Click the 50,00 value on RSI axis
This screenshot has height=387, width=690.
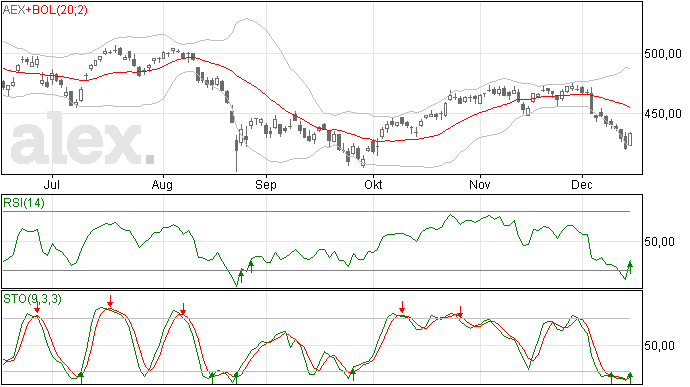click(x=659, y=242)
